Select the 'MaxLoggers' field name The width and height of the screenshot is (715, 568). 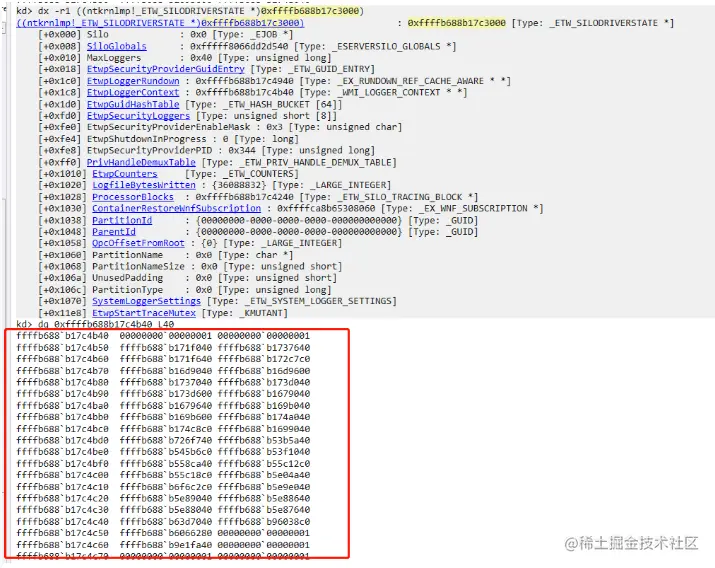[x=114, y=57]
